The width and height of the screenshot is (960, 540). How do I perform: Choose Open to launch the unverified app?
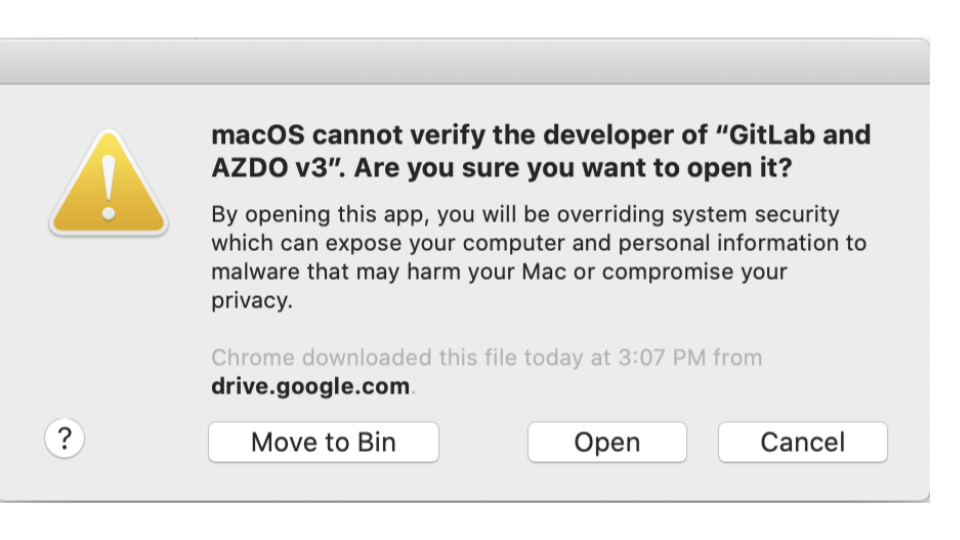(607, 442)
